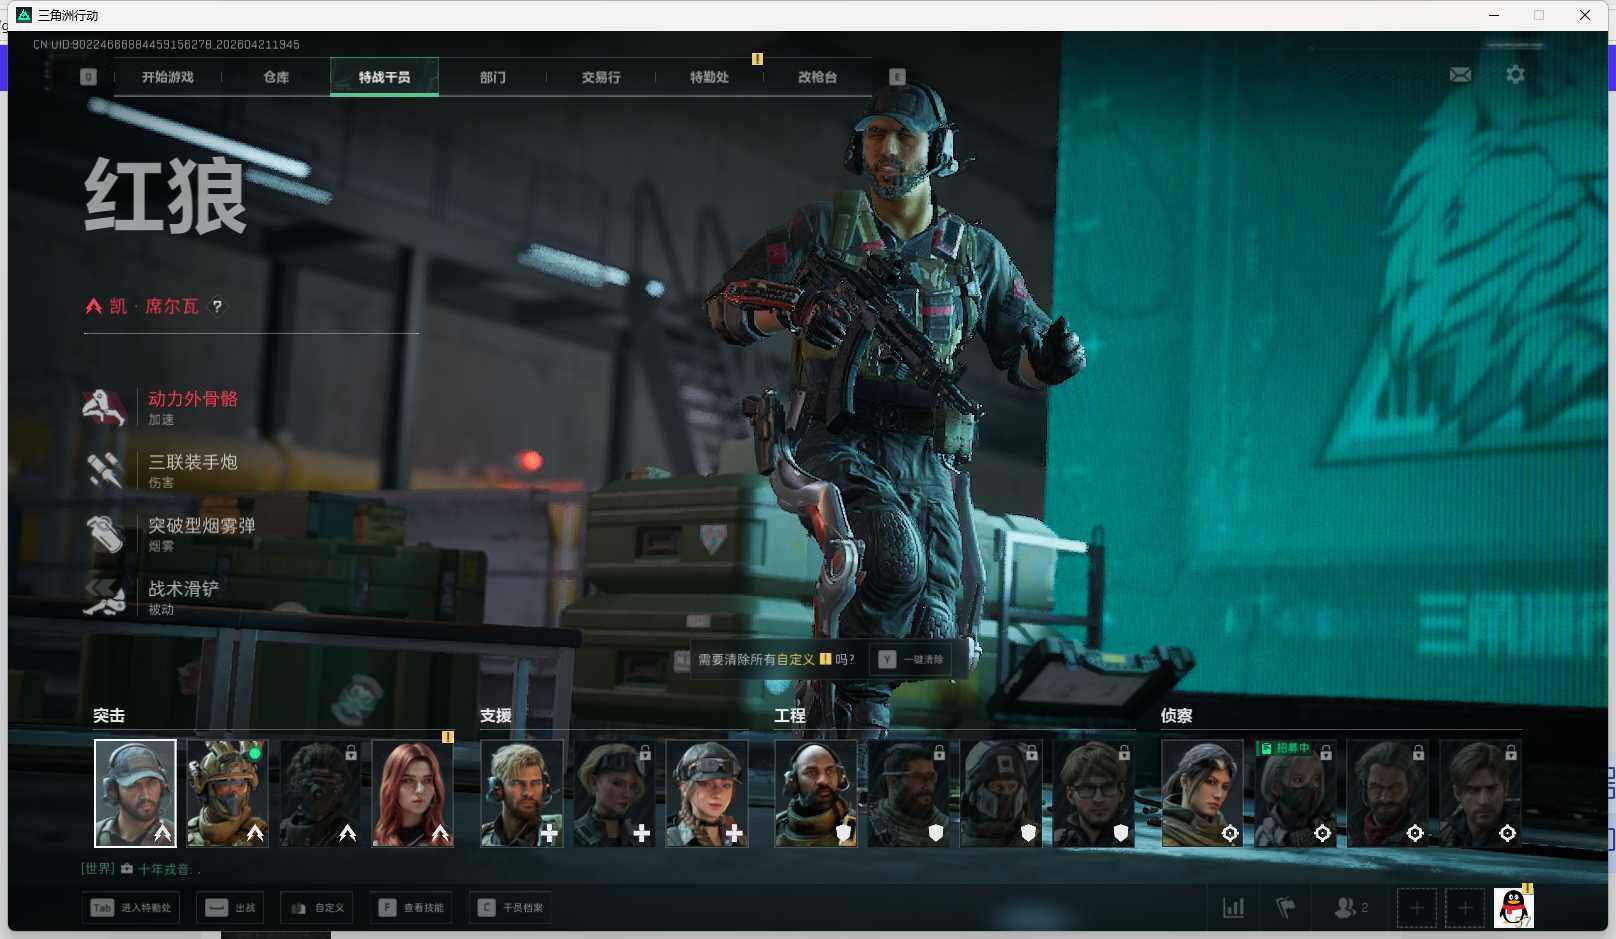Click the 战术滑铲 skill name

pos(184,589)
